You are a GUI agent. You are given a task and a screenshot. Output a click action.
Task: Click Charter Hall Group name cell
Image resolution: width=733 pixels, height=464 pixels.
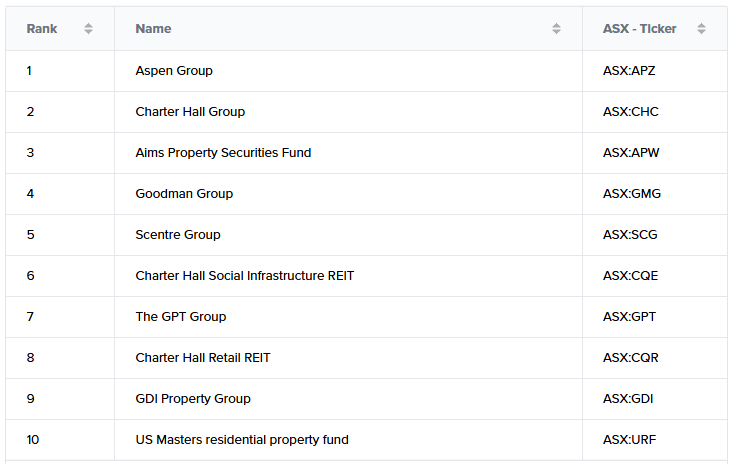tap(190, 112)
